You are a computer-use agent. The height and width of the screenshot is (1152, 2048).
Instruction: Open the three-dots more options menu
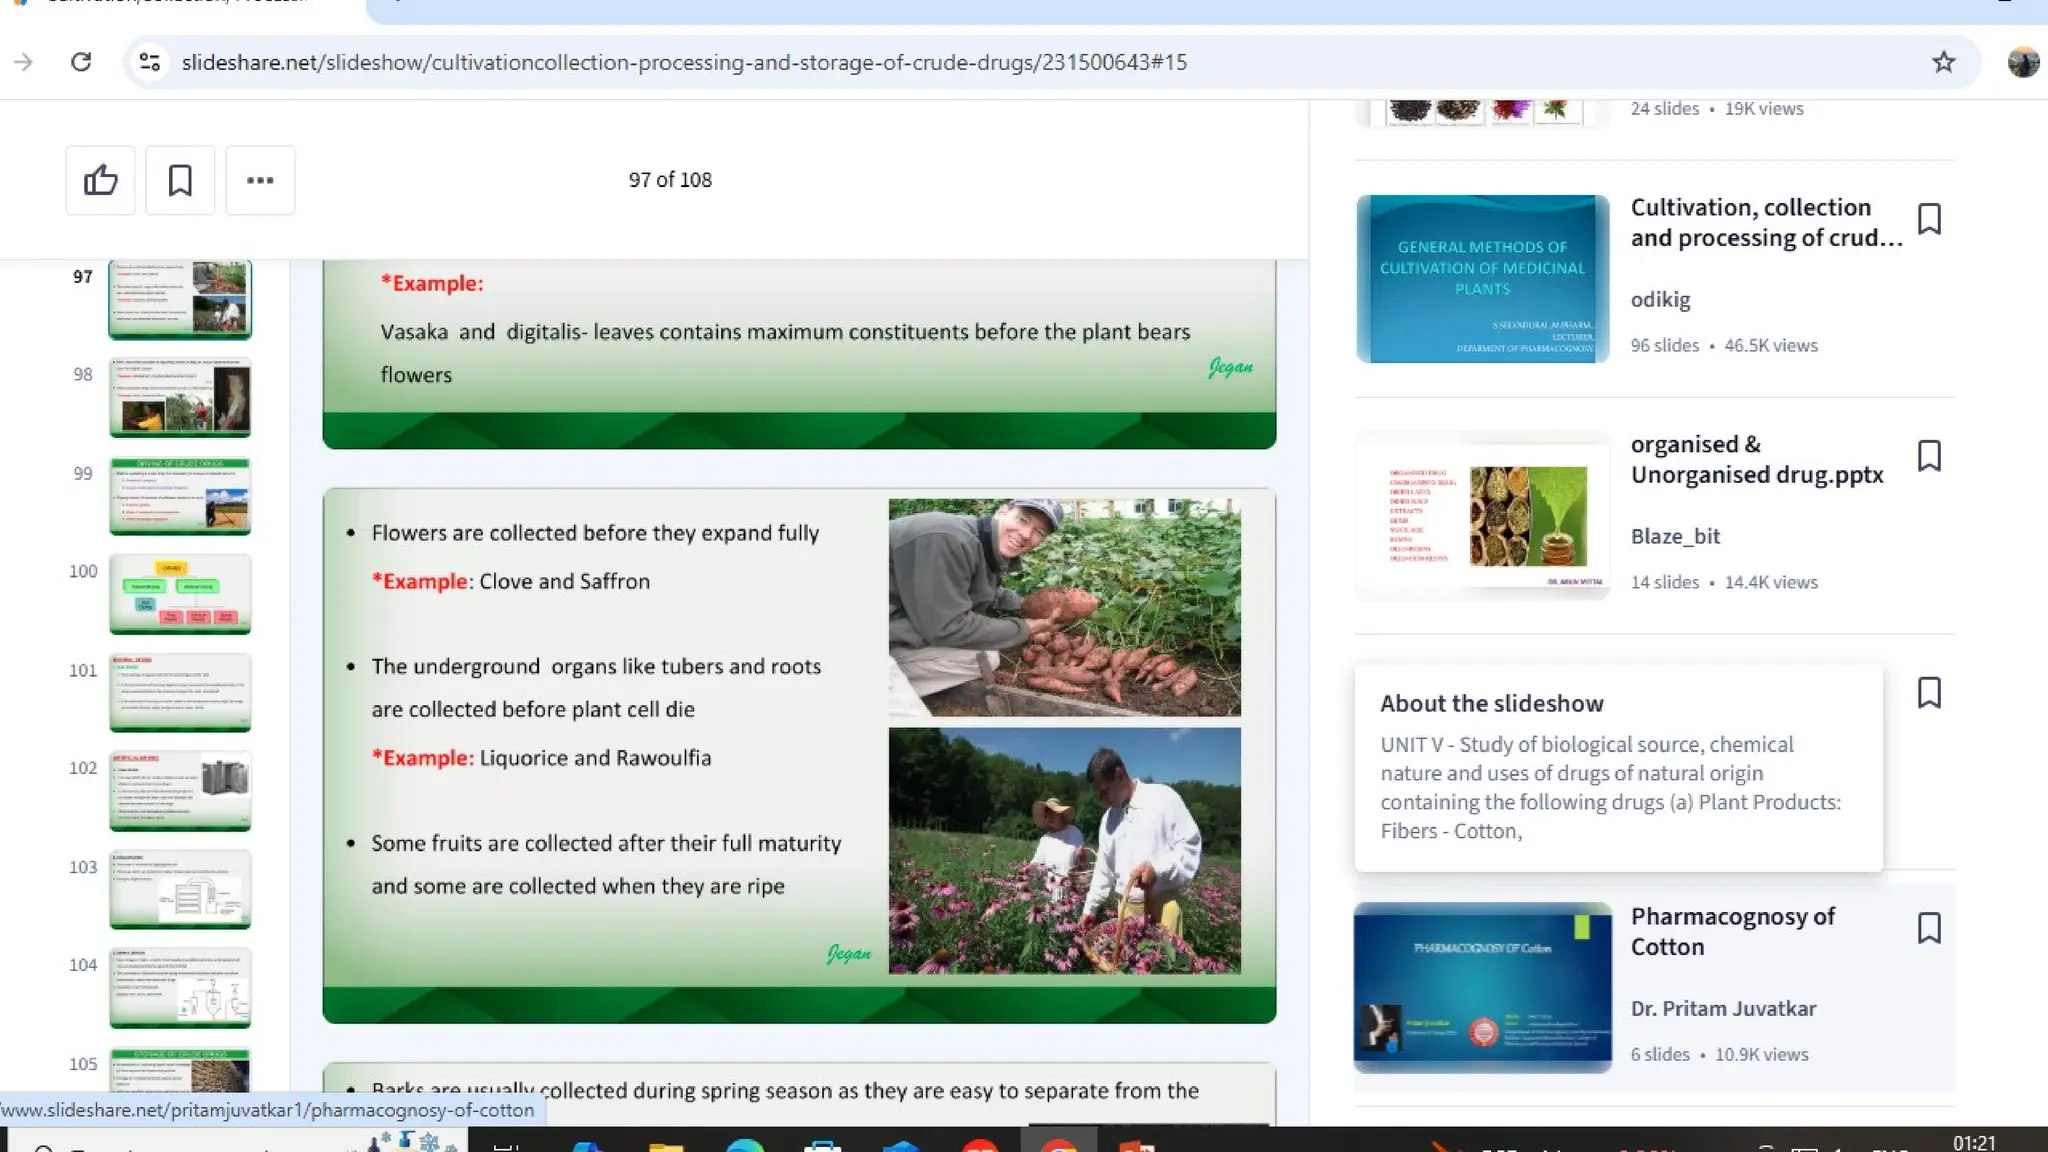tap(260, 180)
